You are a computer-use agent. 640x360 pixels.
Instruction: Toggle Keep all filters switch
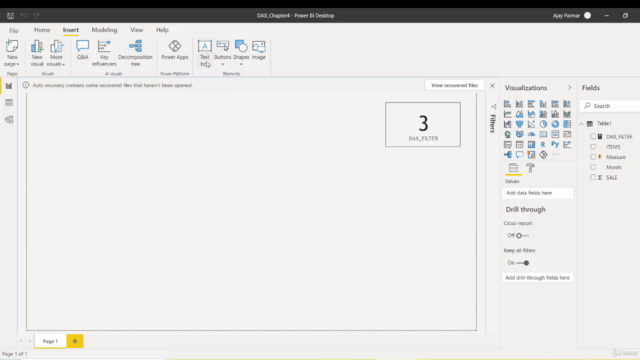click(523, 263)
